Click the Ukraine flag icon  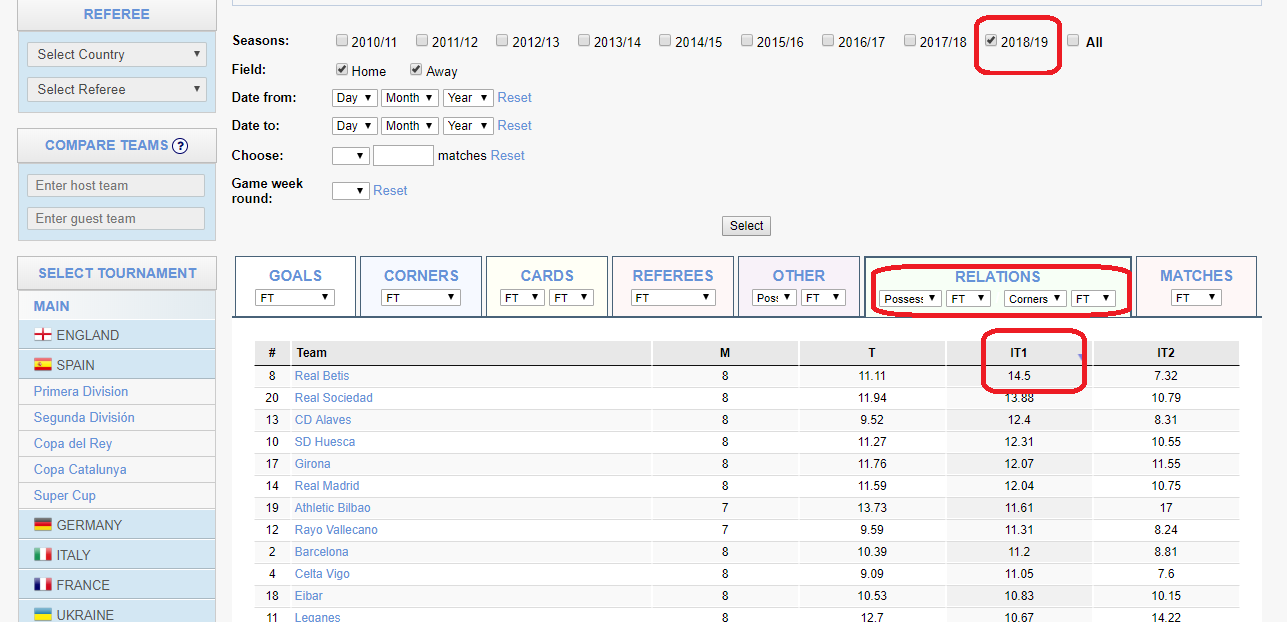click(x=43, y=614)
